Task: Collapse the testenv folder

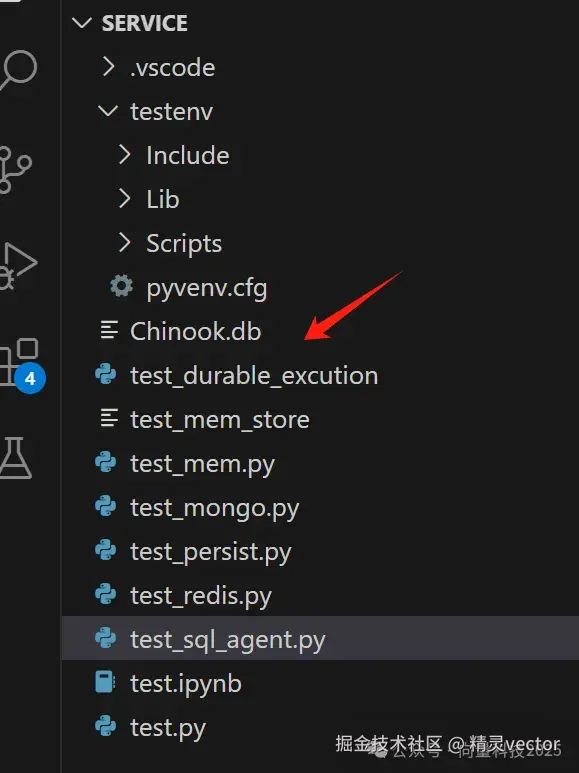Action: click(x=108, y=110)
